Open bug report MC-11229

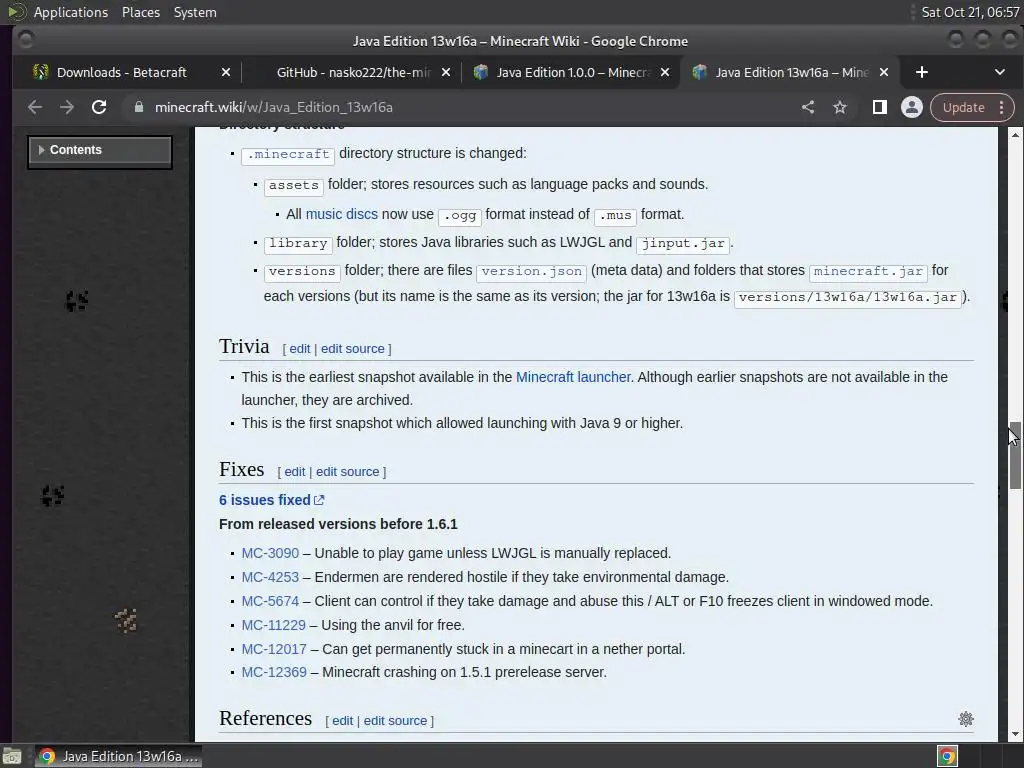(x=273, y=625)
